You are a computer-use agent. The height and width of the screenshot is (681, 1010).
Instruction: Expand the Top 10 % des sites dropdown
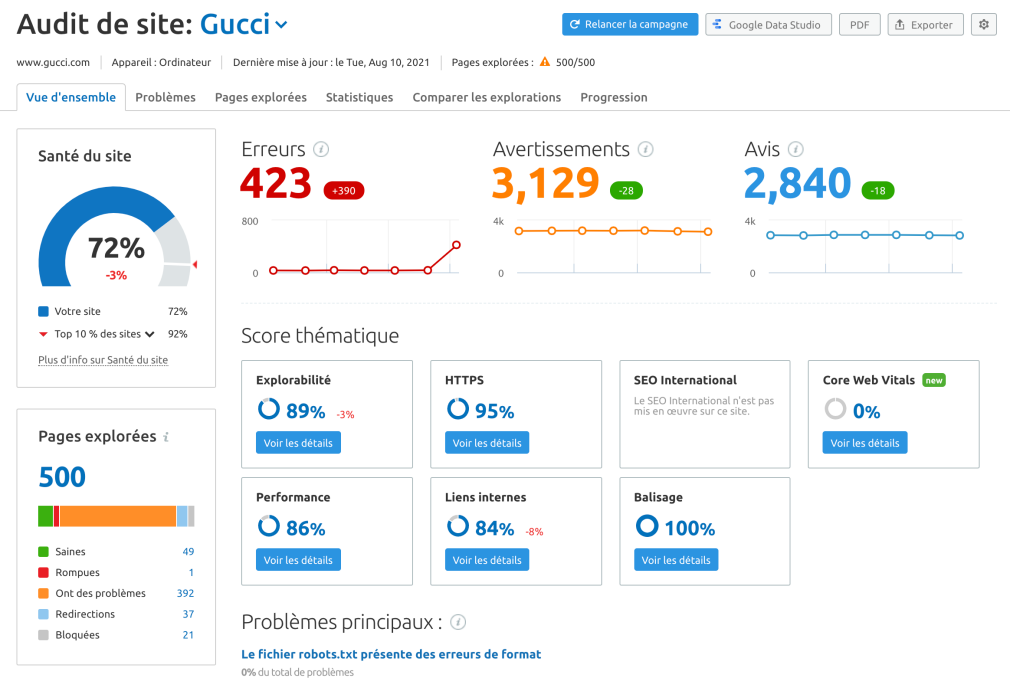pos(149,334)
